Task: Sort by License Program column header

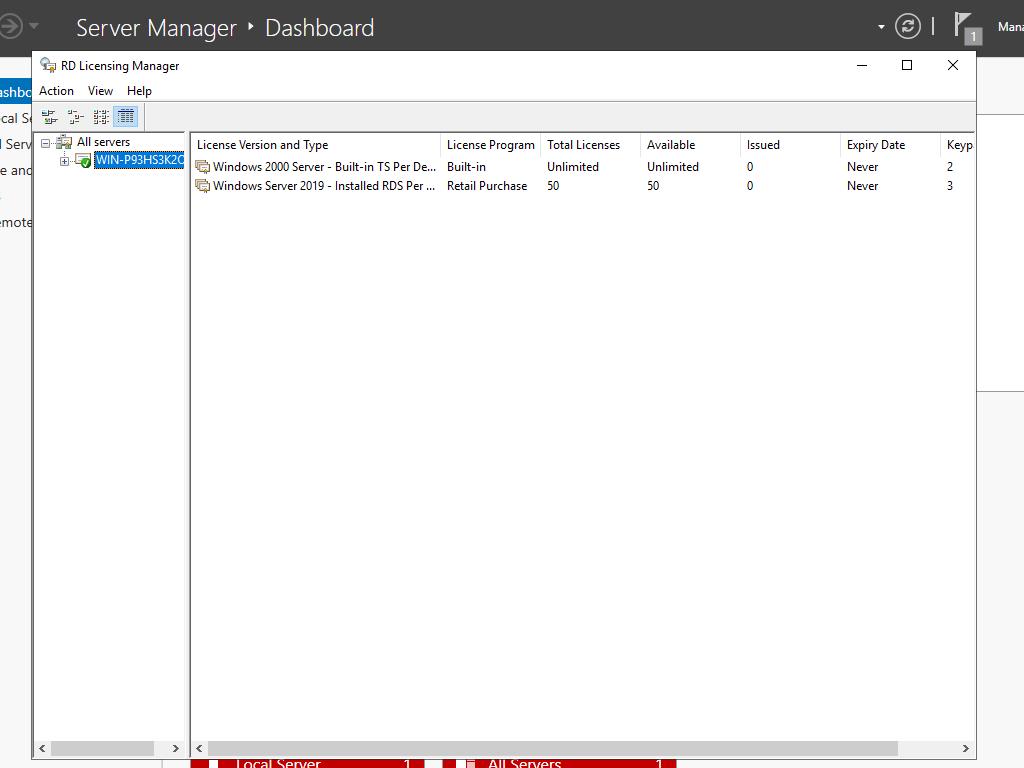Action: tap(490, 145)
